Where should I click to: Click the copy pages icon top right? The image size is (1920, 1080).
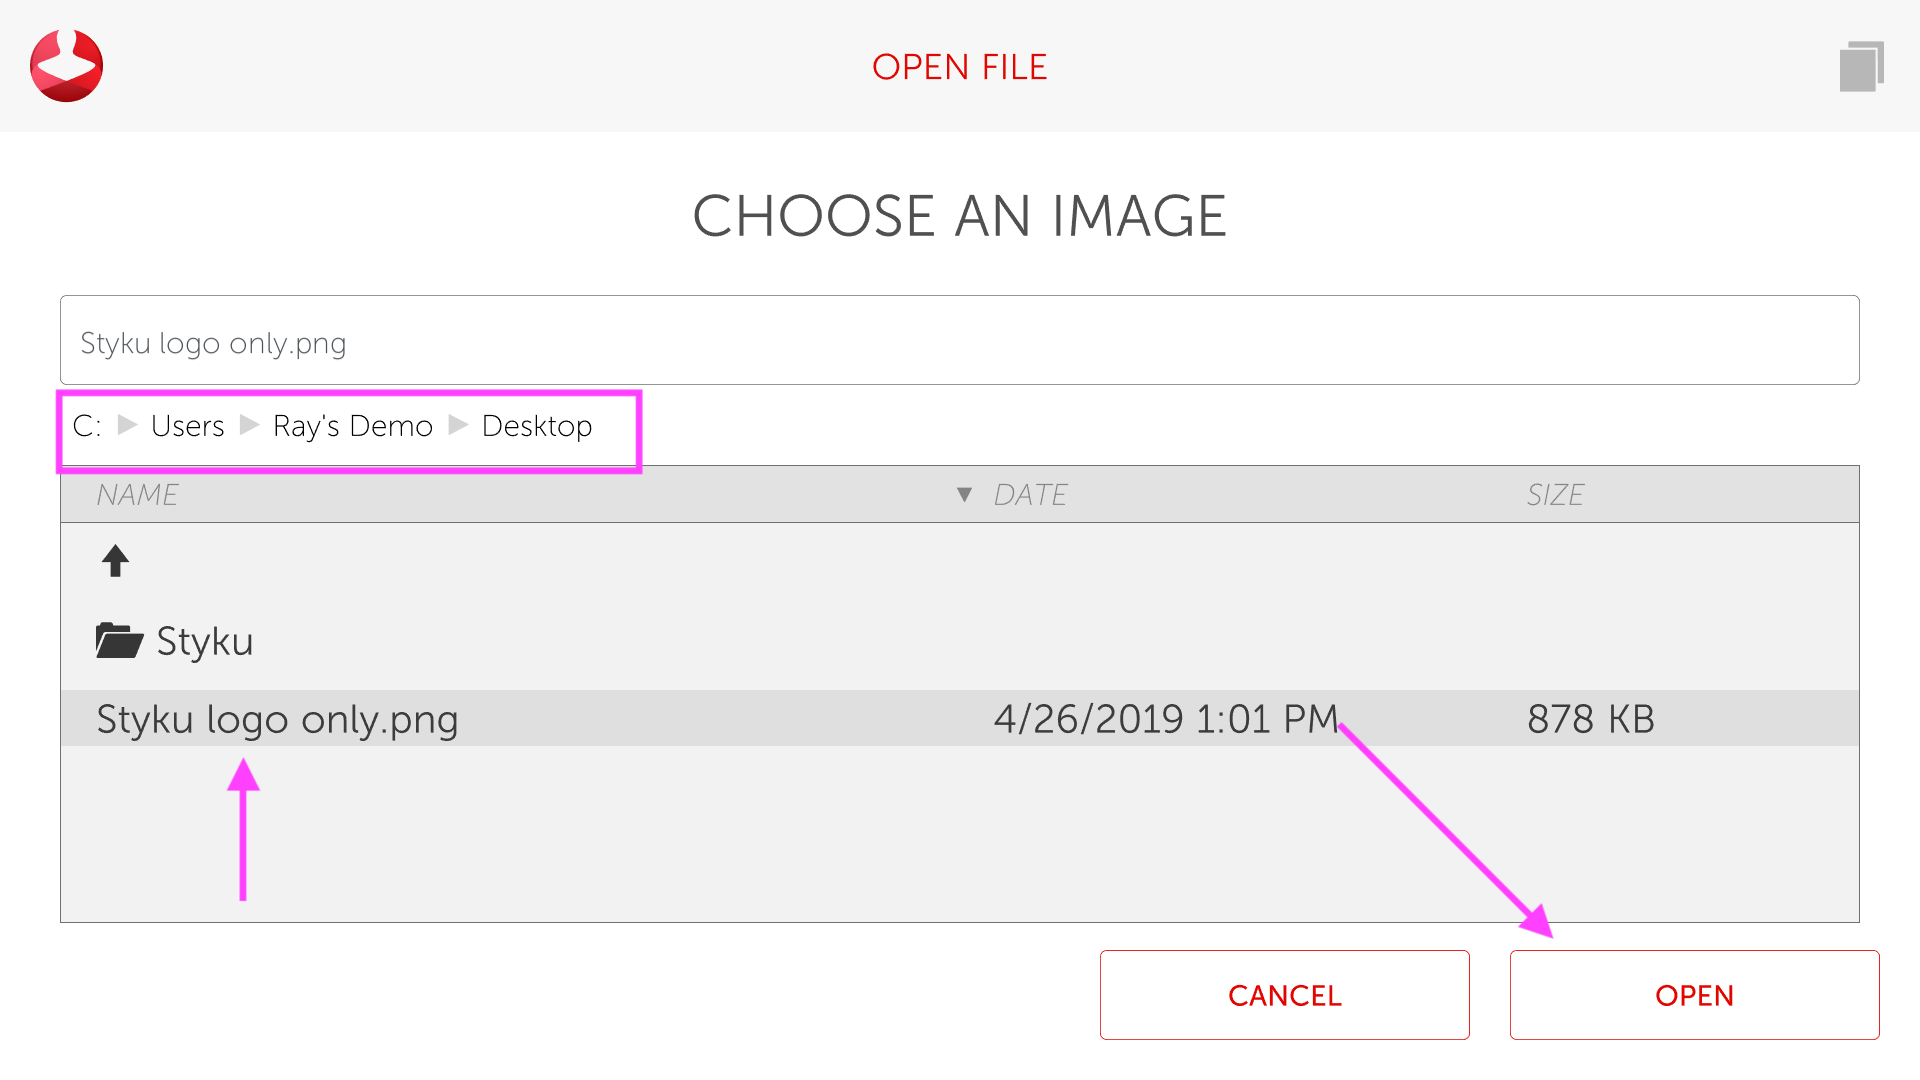pyautogui.click(x=1861, y=67)
